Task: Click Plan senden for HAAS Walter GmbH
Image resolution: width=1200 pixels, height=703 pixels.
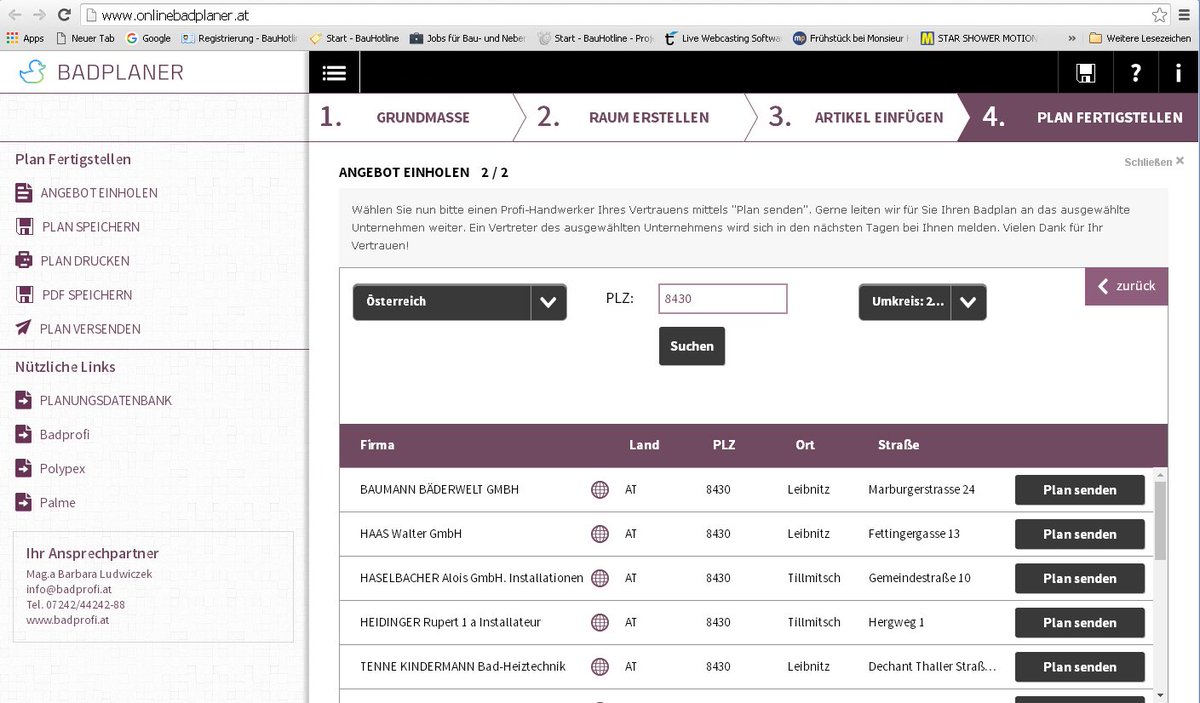Action: point(1079,534)
